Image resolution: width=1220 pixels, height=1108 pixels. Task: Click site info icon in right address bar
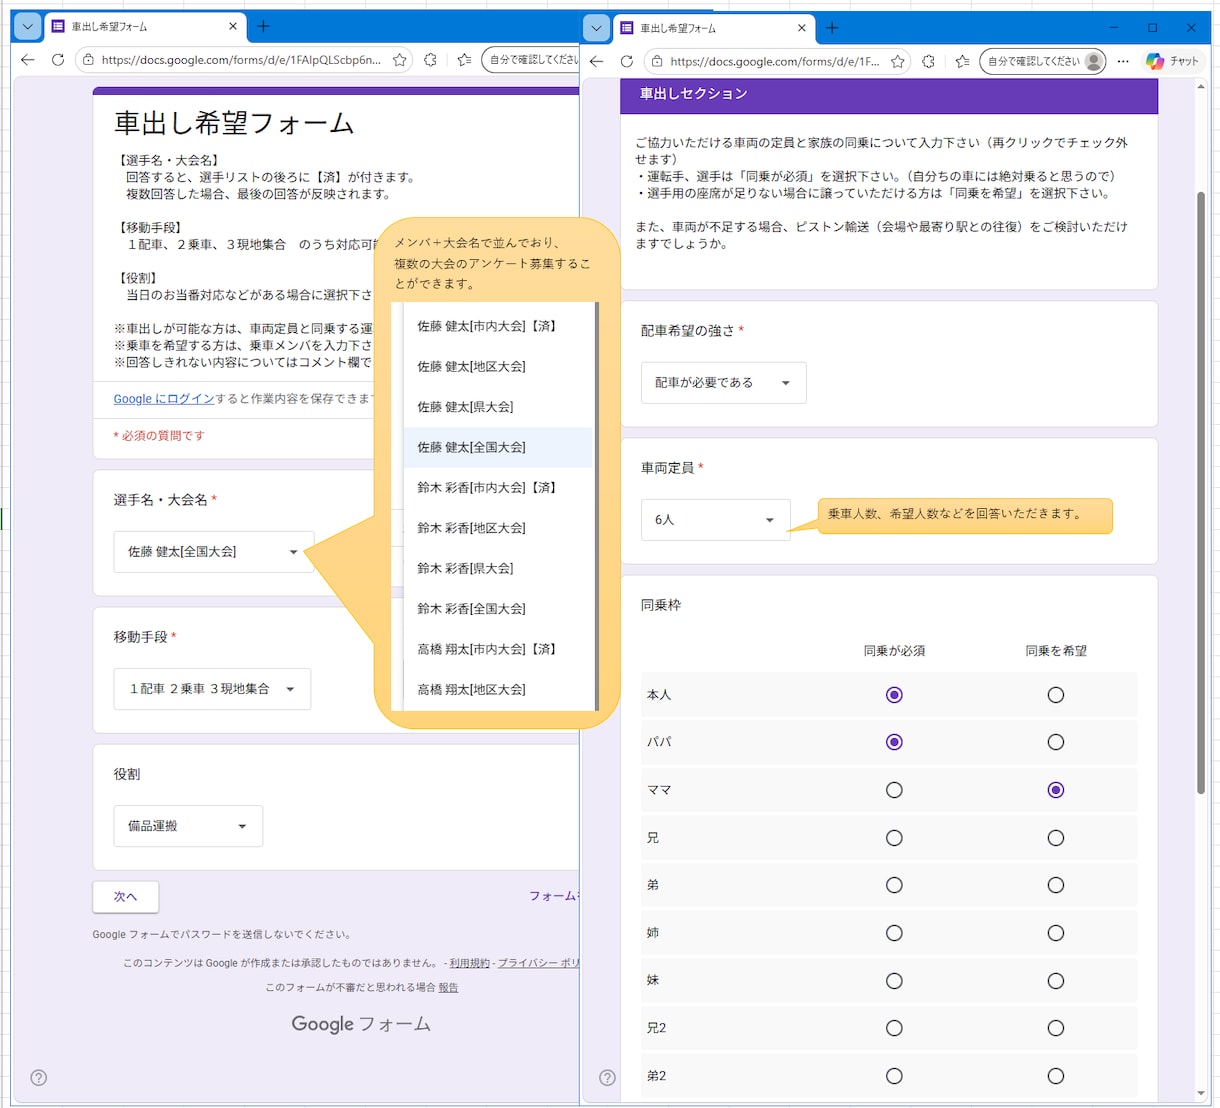(x=657, y=61)
